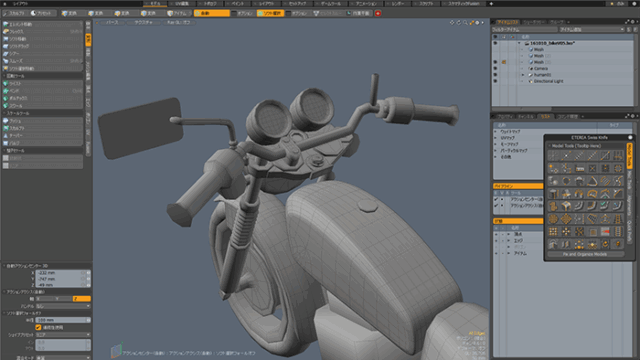The image size is (640, 360).
Task: Switch to the トポロジ layout tab
Action: point(209,4)
